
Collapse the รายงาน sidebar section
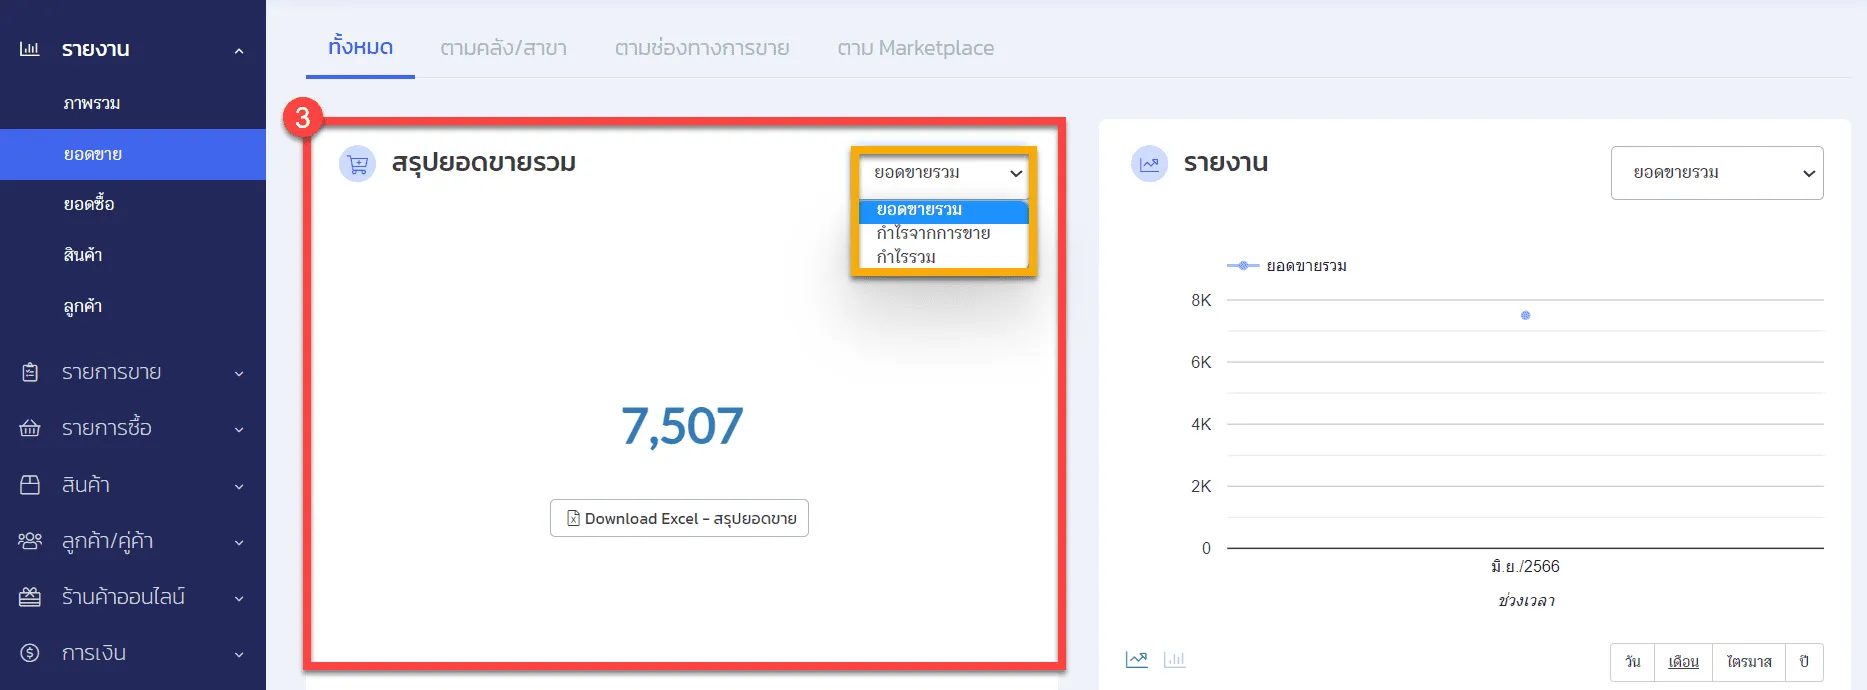[x=238, y=50]
